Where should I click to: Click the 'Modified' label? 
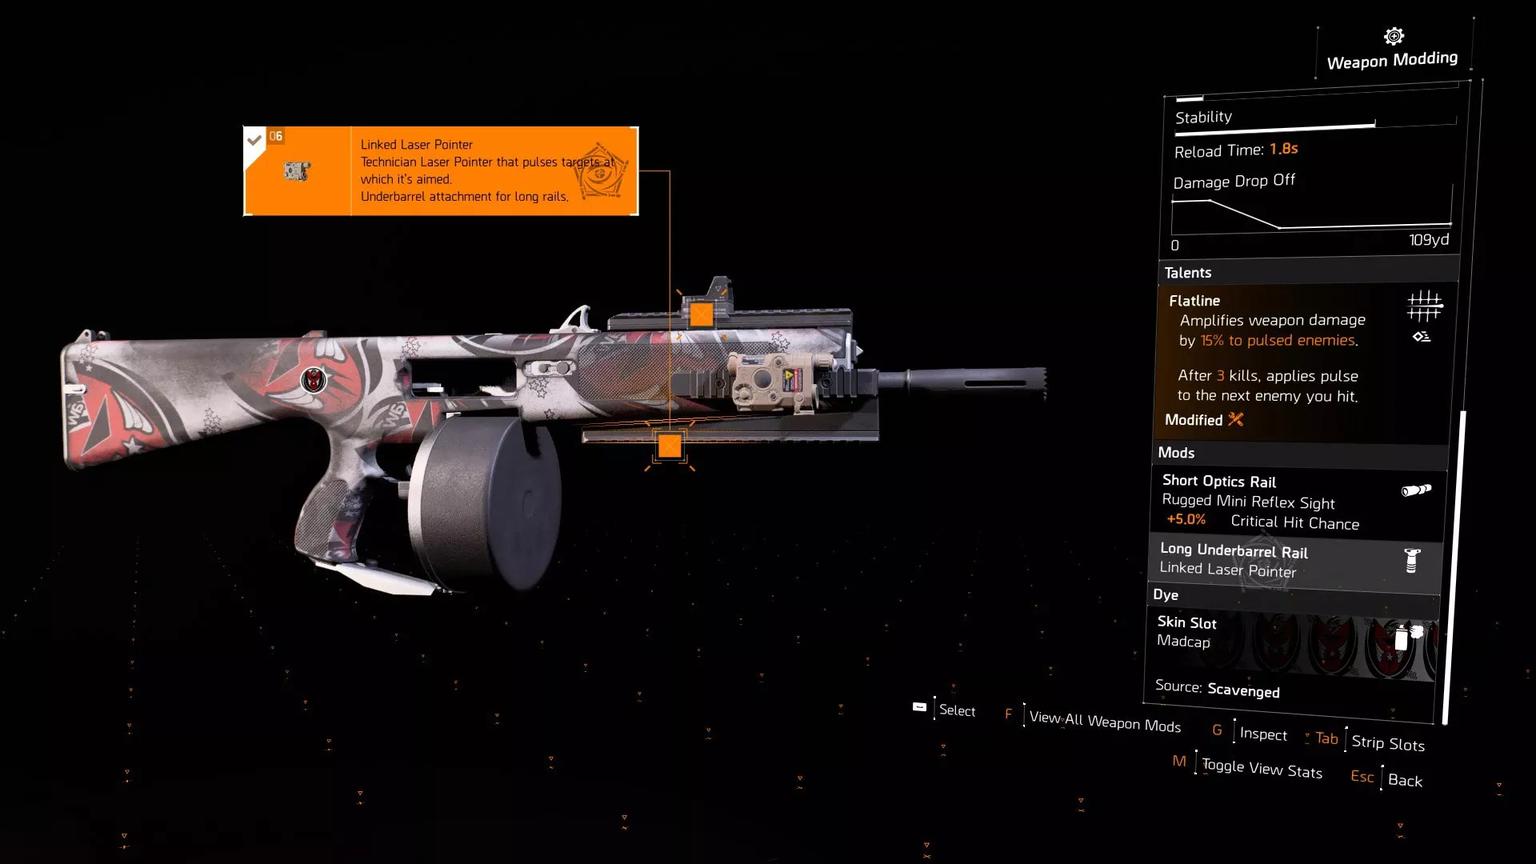coord(1194,420)
